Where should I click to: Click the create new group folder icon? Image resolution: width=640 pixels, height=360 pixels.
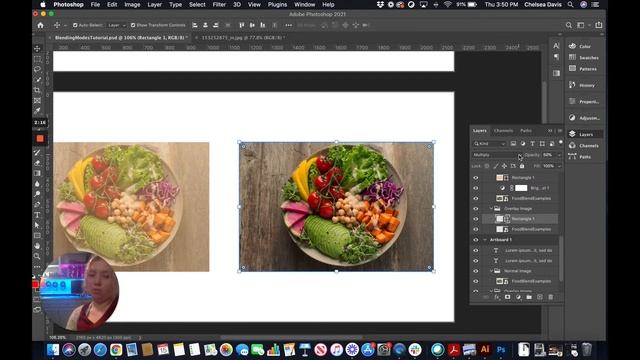point(529,297)
